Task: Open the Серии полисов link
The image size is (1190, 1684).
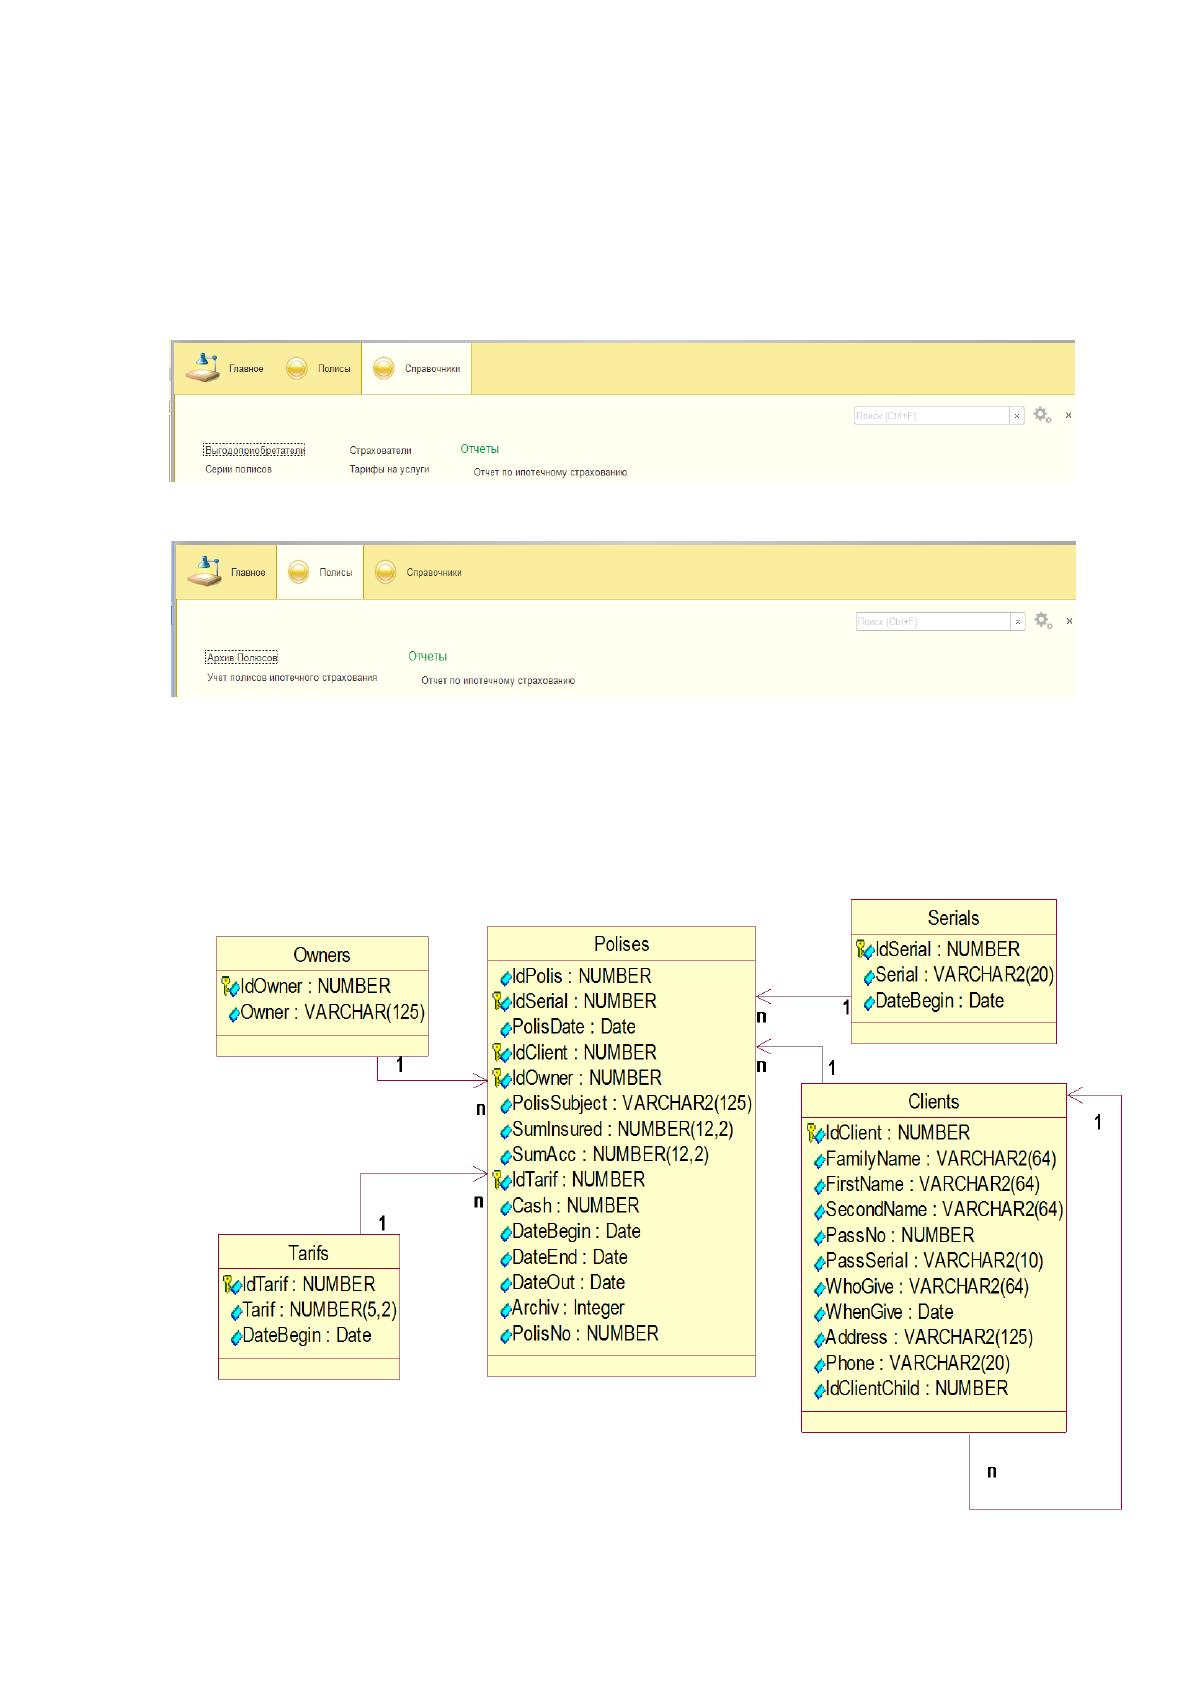Action: pyautogui.click(x=238, y=469)
